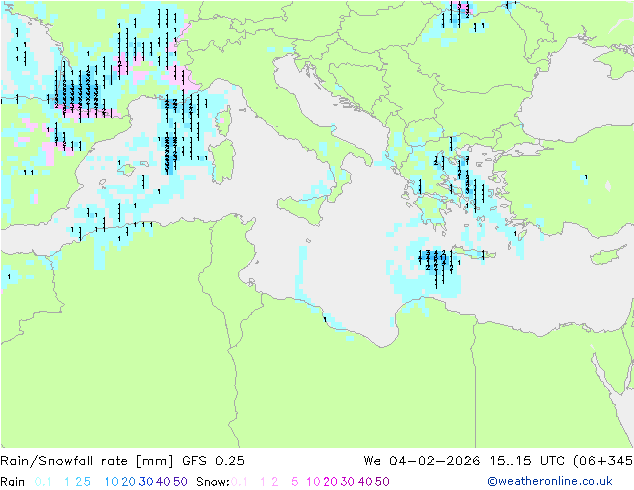Select the Snow legend value 50
The width and height of the screenshot is (634, 490).
[x=383, y=482]
